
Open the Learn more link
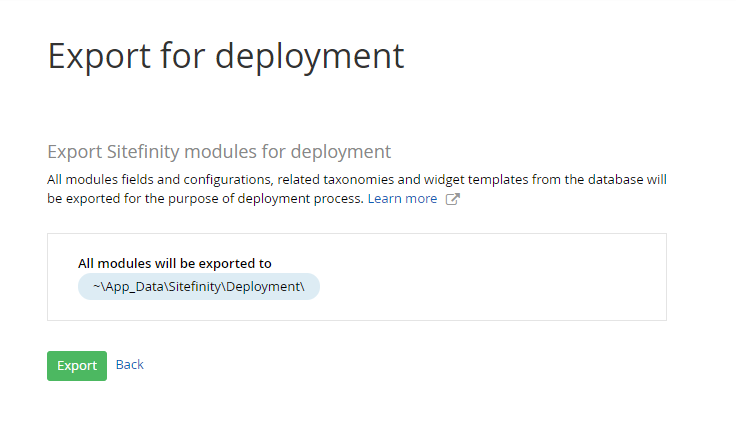tap(402, 198)
